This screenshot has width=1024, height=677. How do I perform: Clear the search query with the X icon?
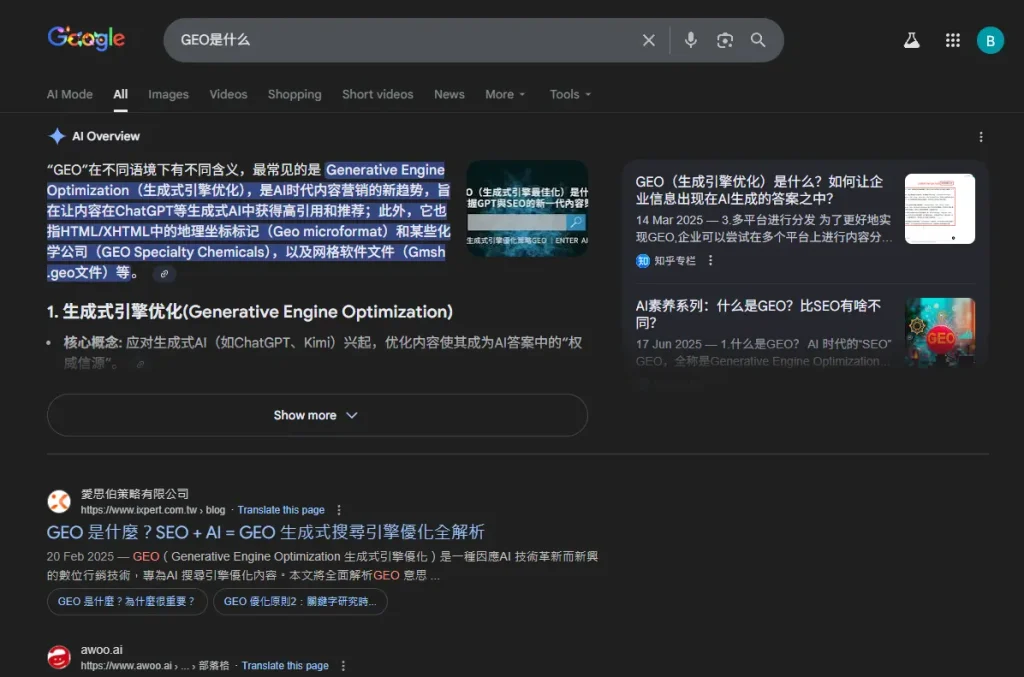click(x=648, y=40)
